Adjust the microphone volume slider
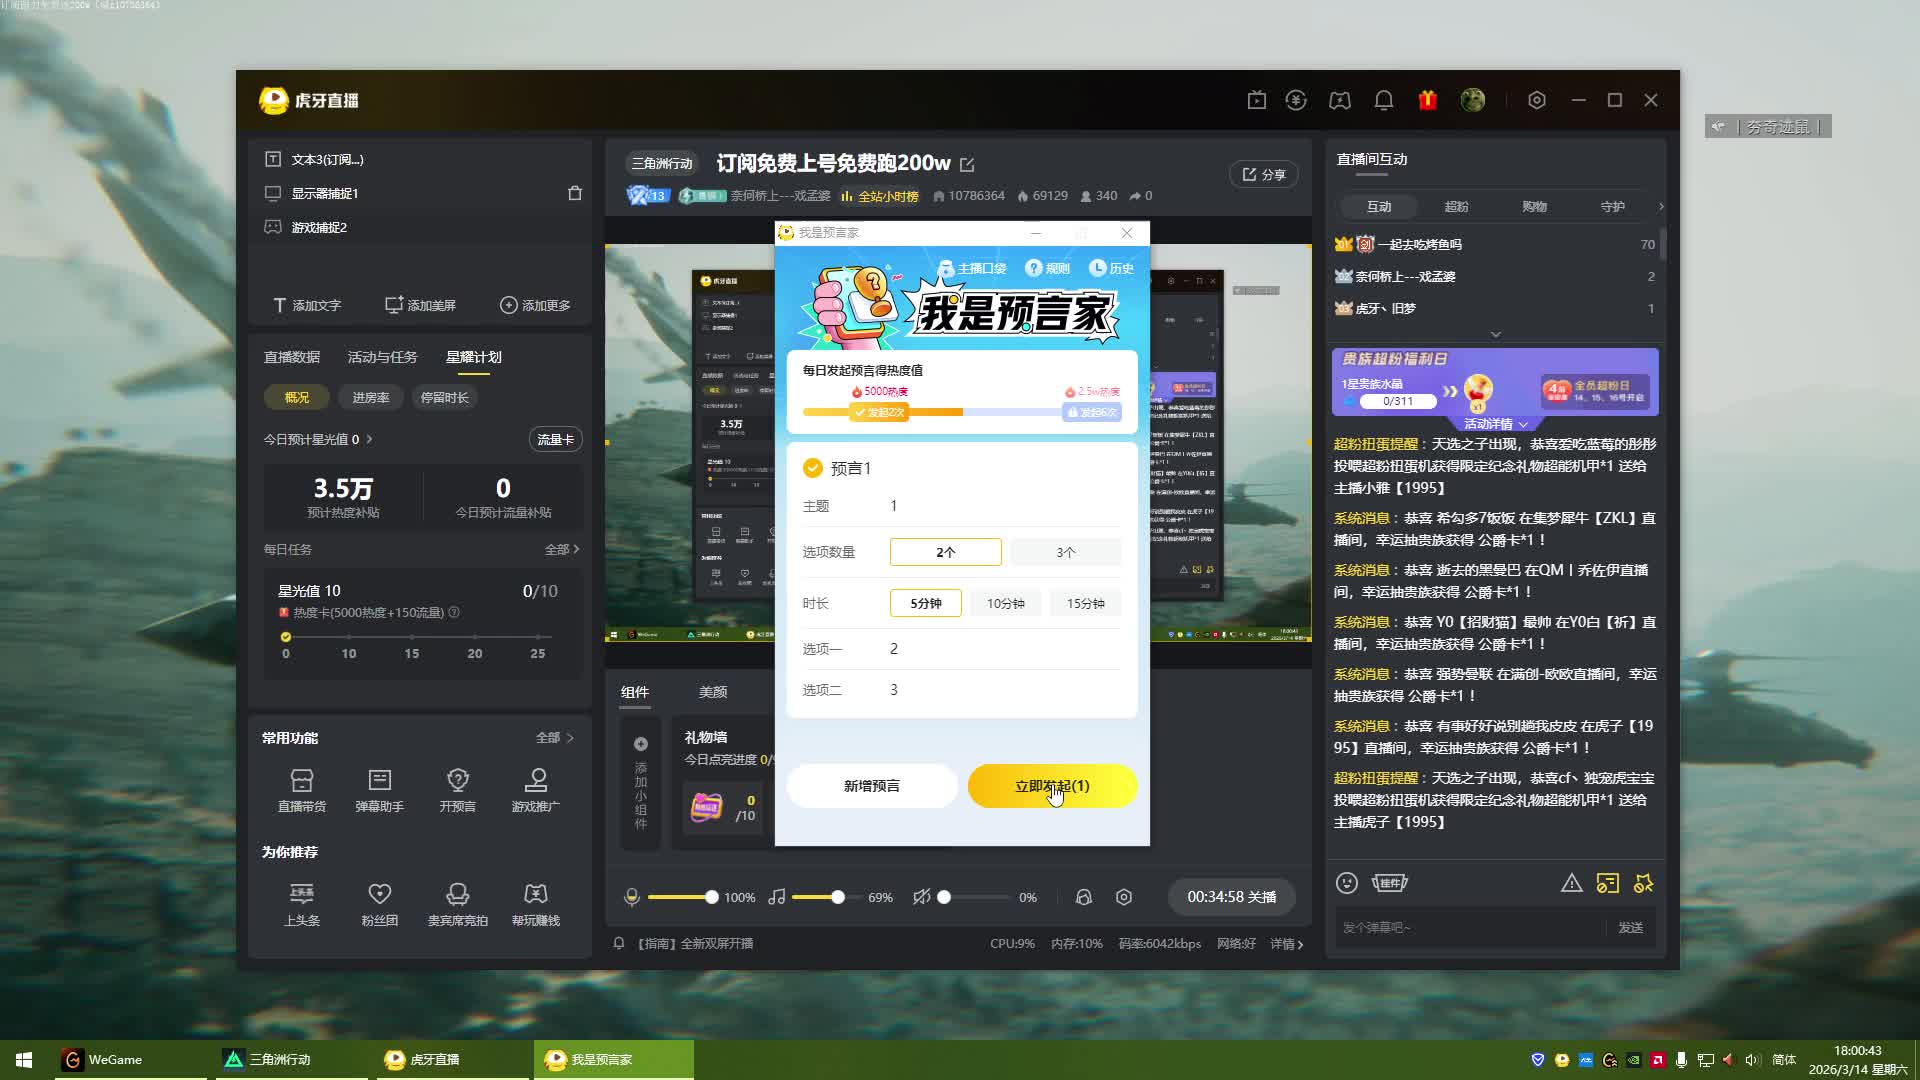1920x1080 pixels. click(711, 897)
